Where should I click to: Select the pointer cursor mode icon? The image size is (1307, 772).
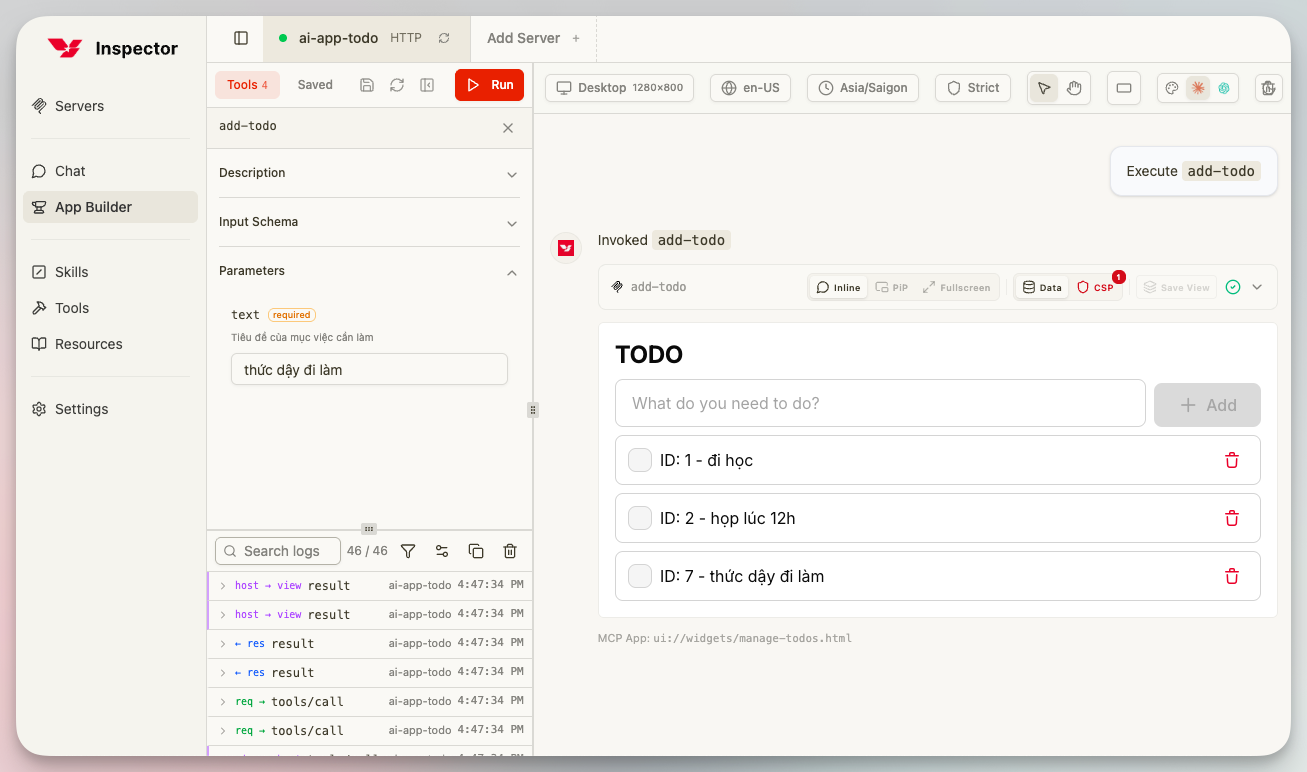point(1044,88)
